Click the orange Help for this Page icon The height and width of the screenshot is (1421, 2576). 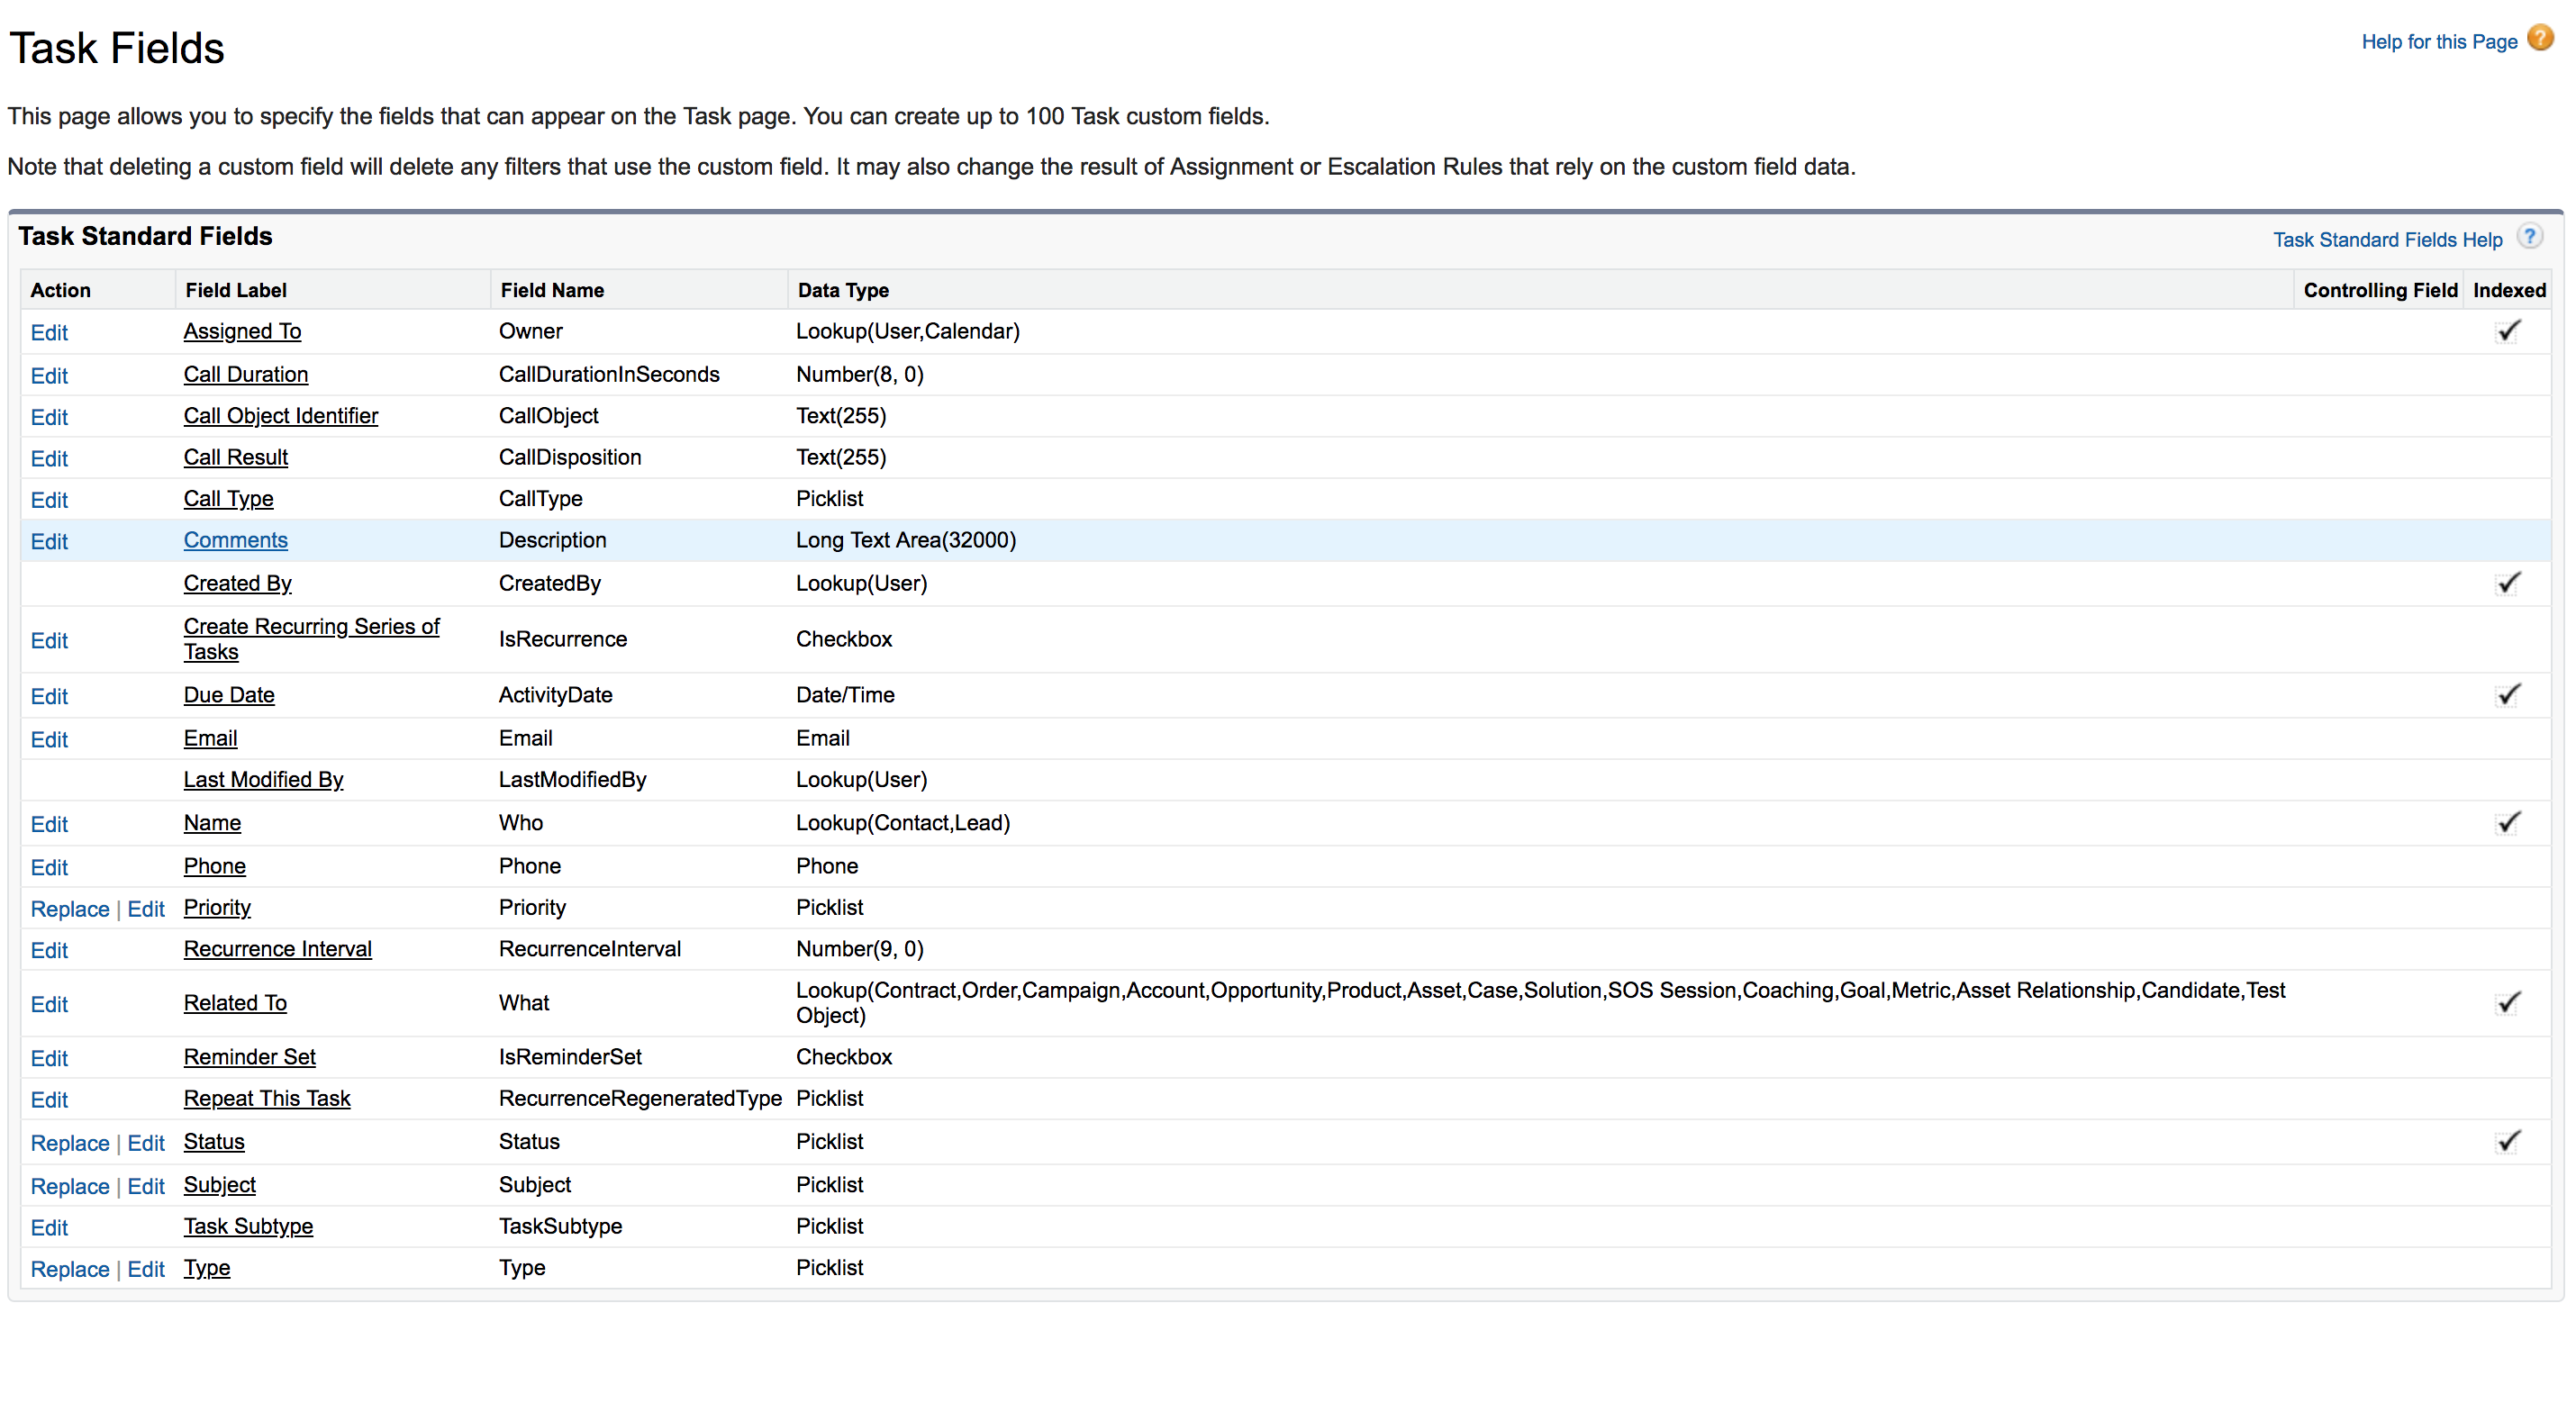tap(2539, 39)
